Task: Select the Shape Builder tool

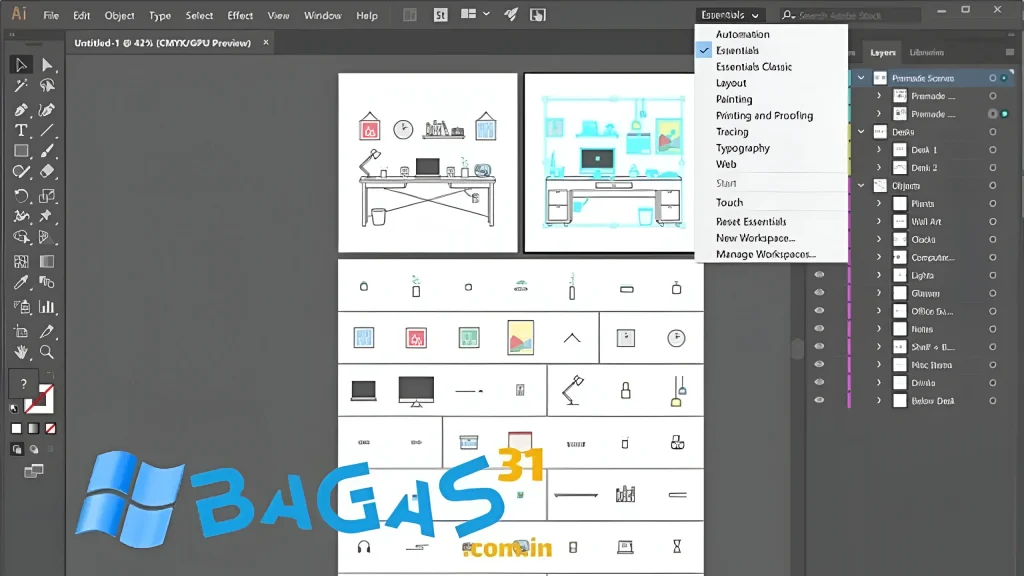Action: pos(21,236)
